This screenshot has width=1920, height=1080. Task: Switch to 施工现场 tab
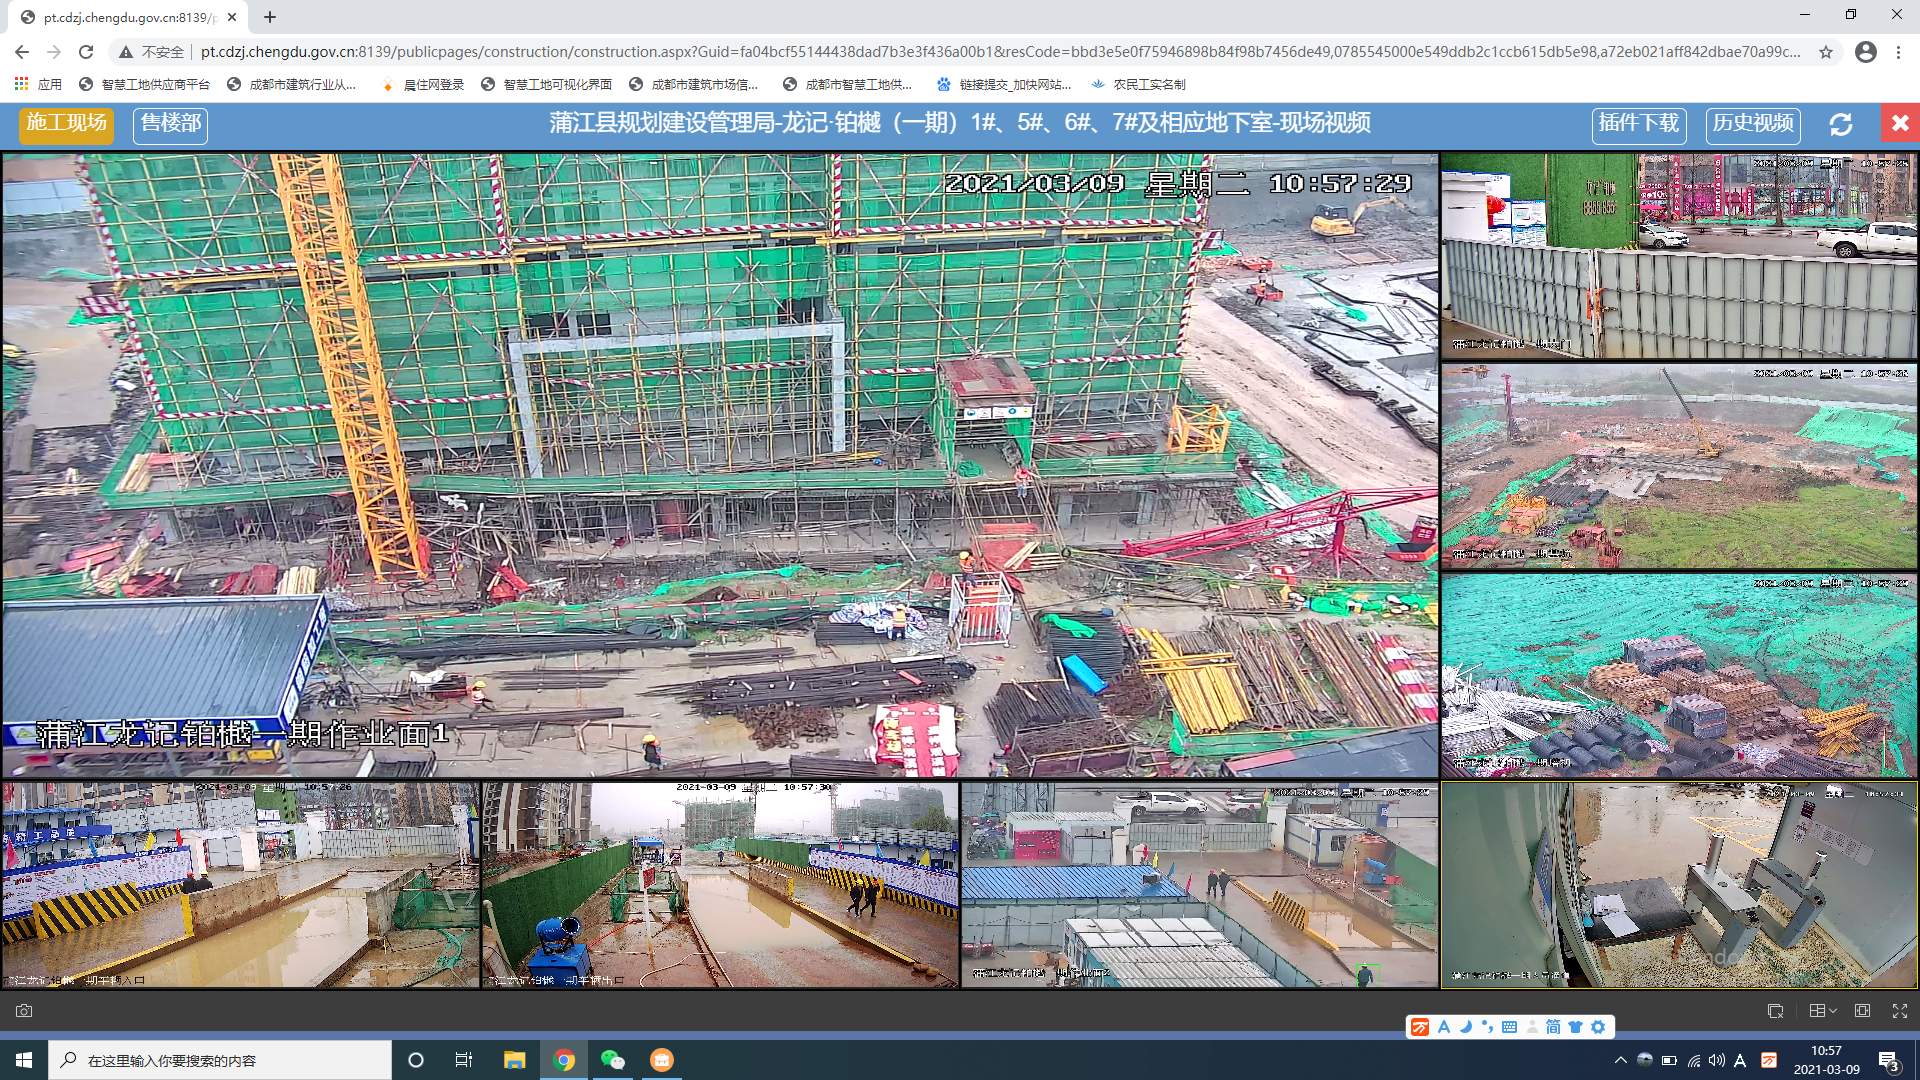click(66, 124)
